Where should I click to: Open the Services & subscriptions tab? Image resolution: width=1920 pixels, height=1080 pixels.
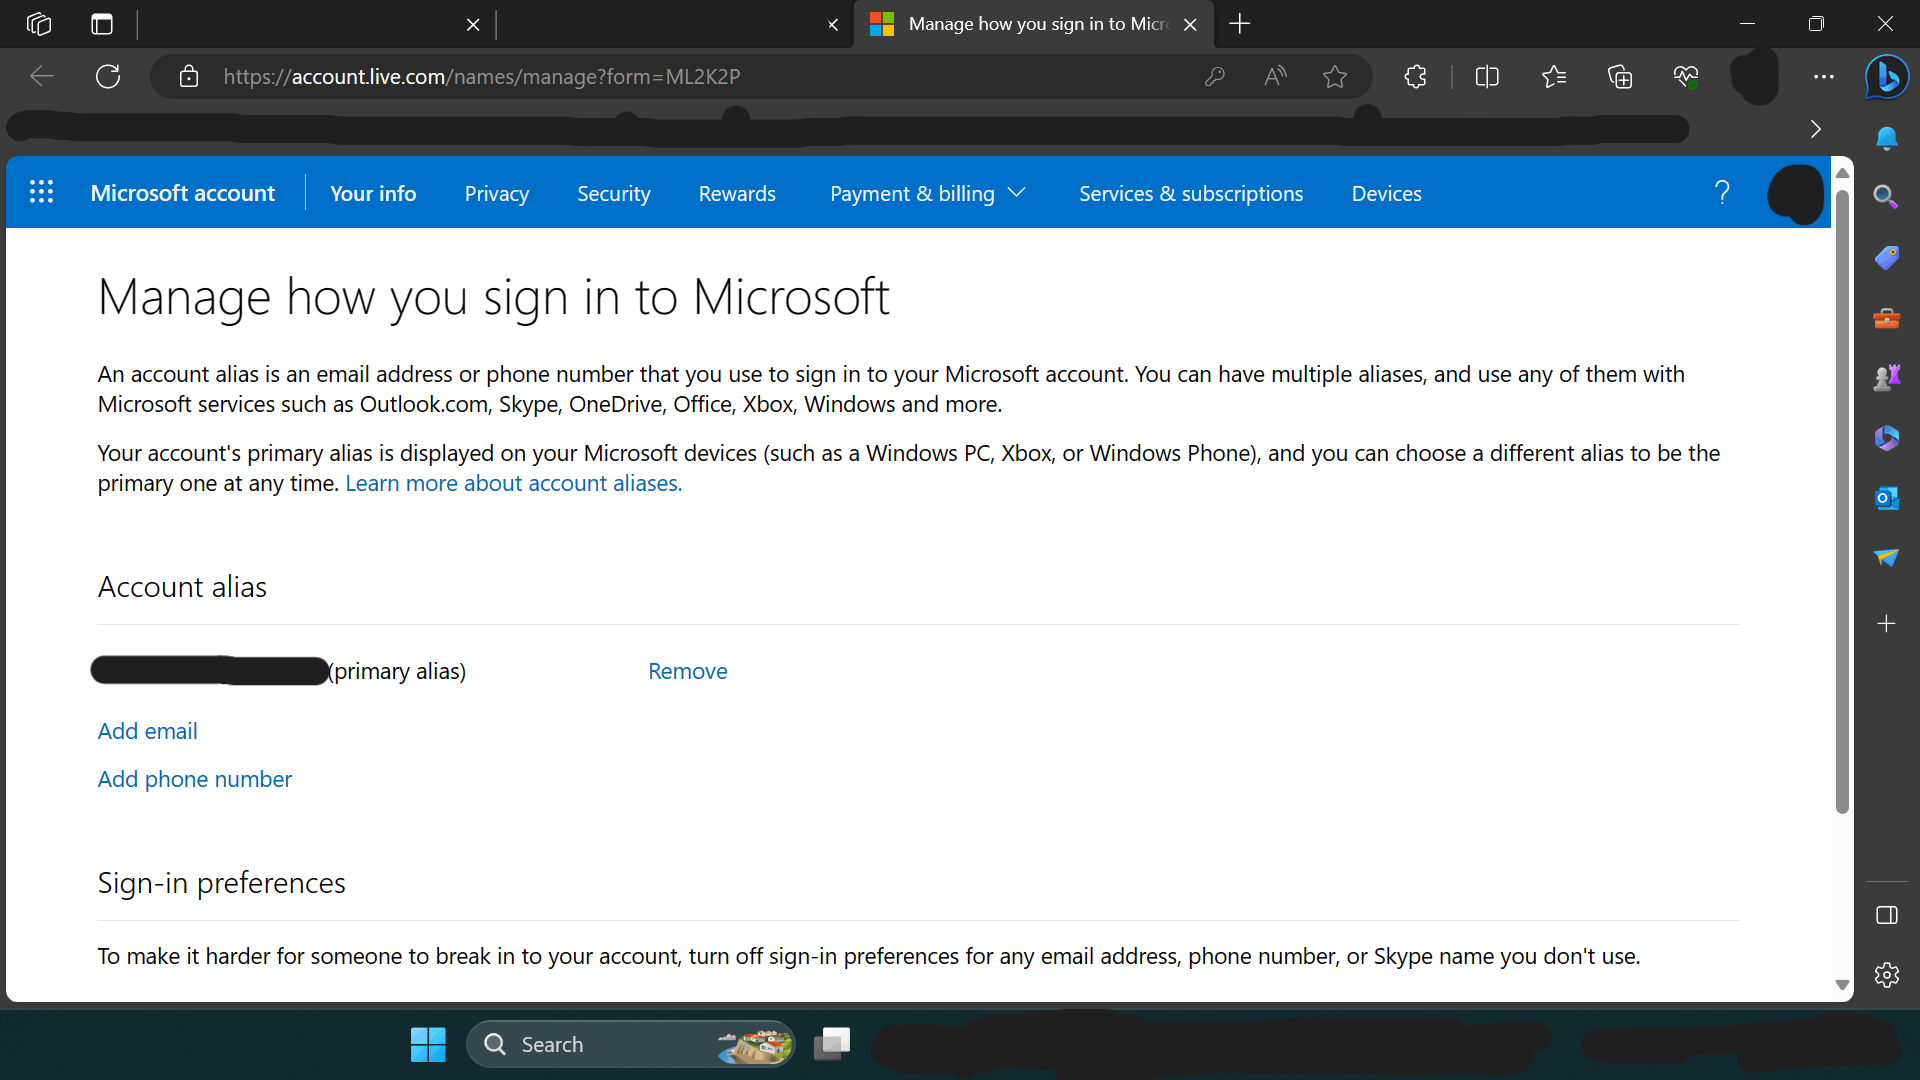(1191, 193)
